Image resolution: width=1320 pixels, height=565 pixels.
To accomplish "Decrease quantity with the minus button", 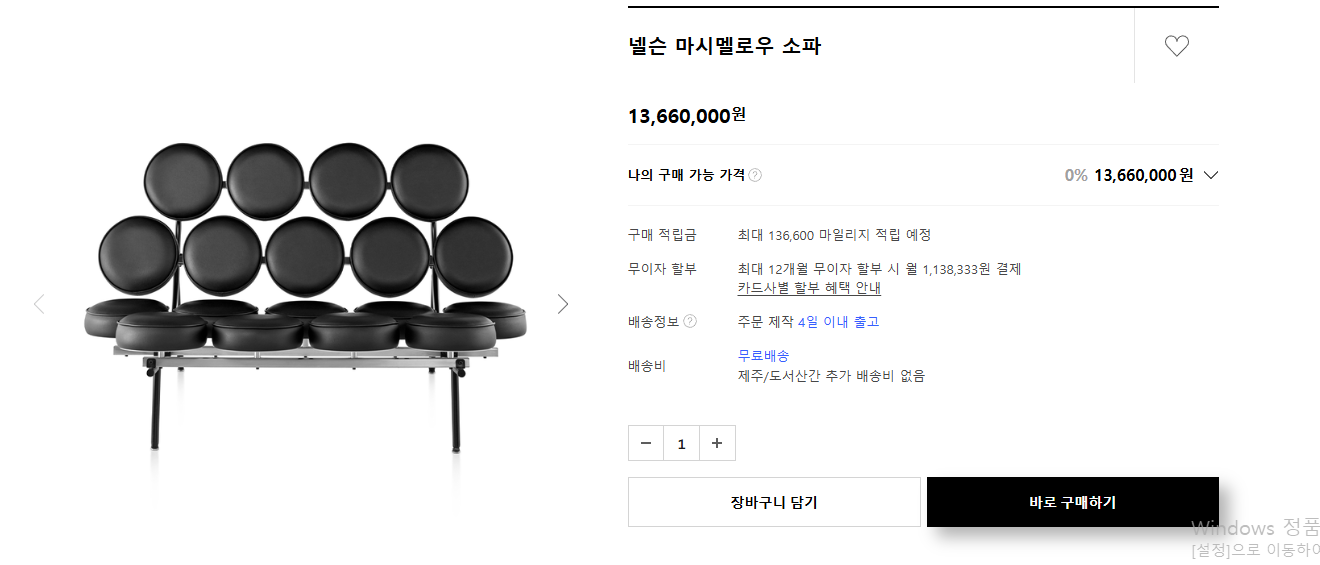I will (x=646, y=443).
